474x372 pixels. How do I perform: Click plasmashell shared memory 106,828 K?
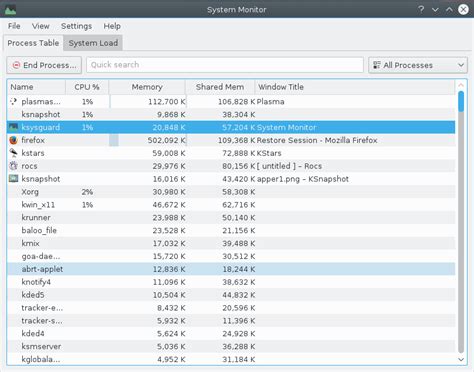pos(237,101)
